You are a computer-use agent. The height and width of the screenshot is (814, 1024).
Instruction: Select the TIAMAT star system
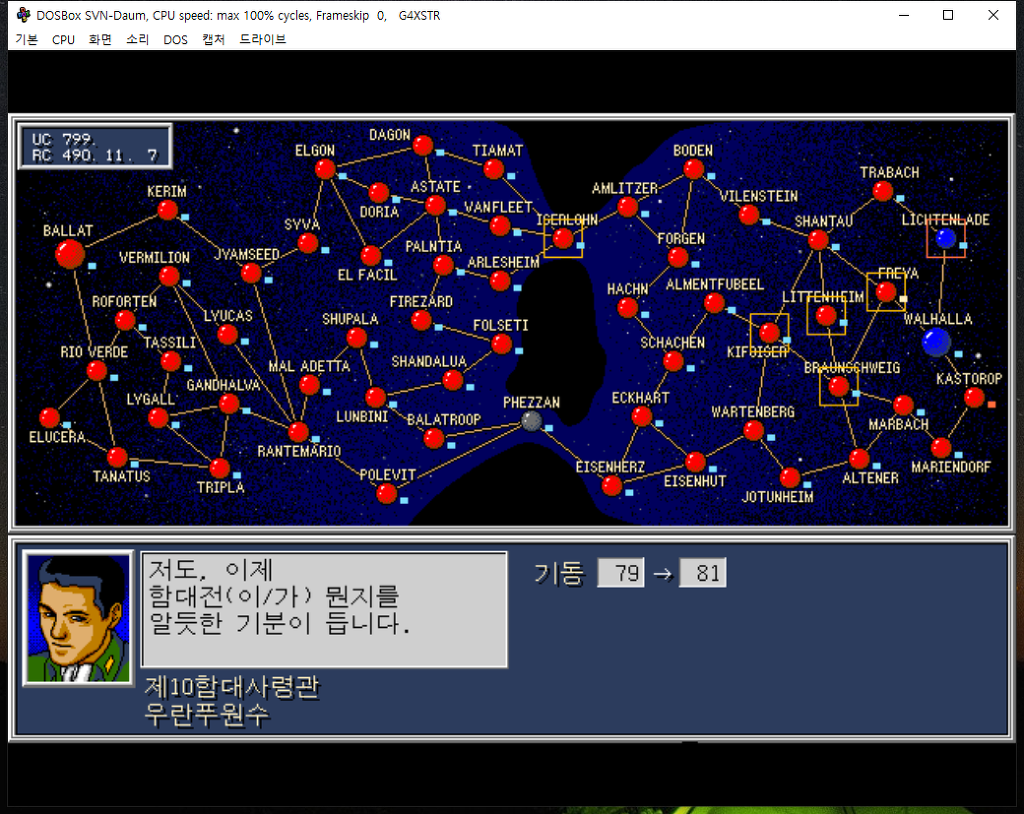494,169
